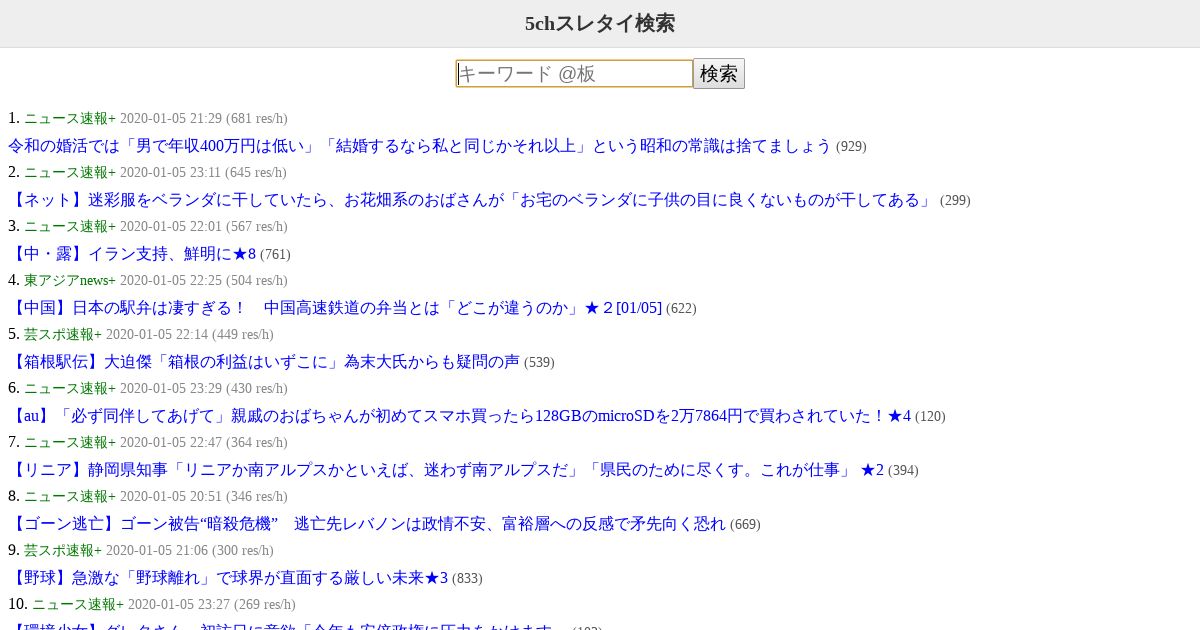Open thread about 迷彩服をベランダに干していたら
The height and width of the screenshot is (630, 1200).
click(472, 200)
